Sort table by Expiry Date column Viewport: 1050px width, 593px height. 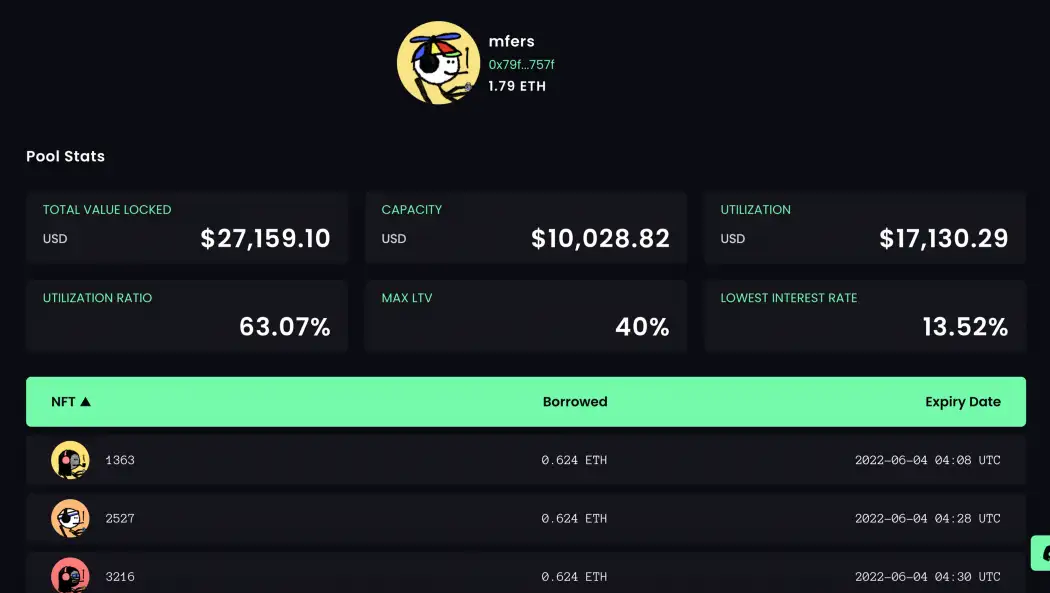click(962, 402)
